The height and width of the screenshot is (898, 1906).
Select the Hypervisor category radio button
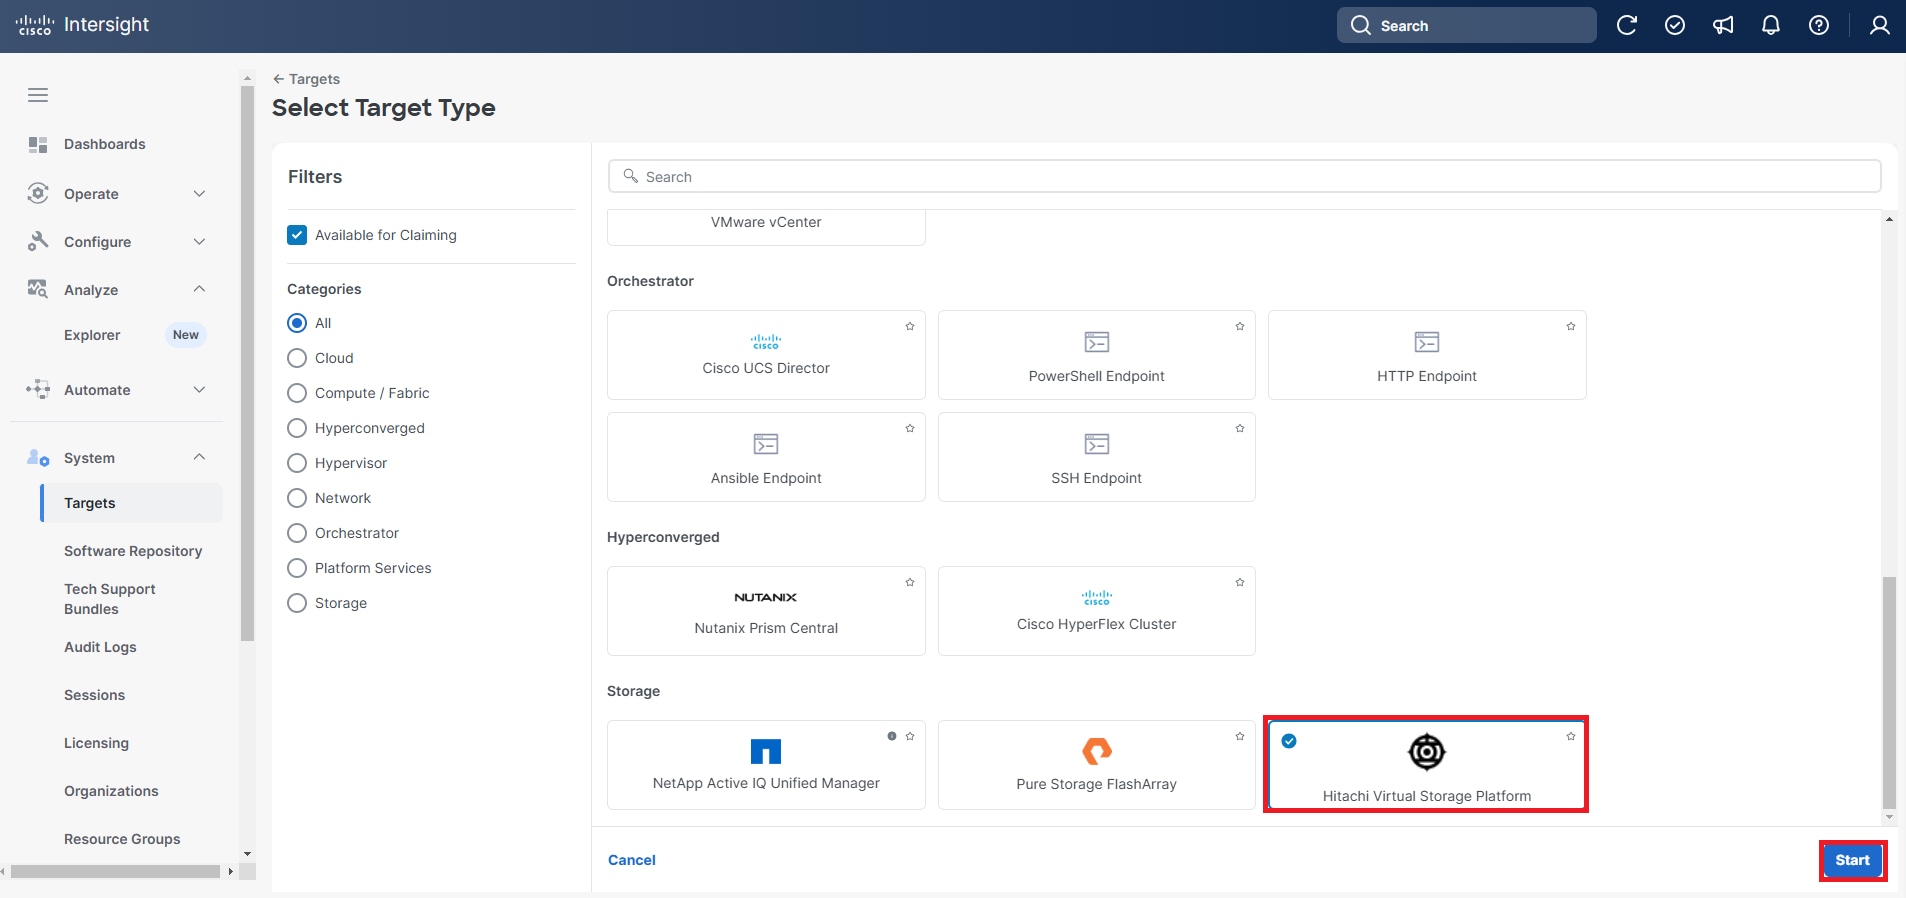[x=297, y=463]
